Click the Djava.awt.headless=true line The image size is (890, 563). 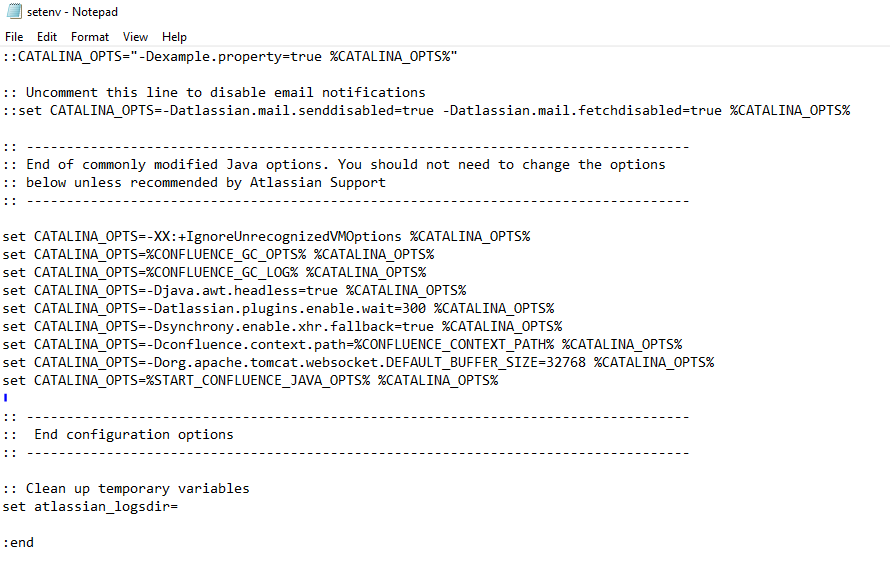pyautogui.click(x=234, y=291)
